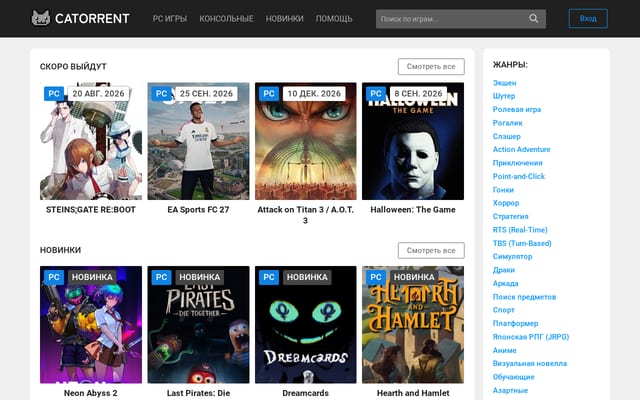Select the Рогалик genre link
This screenshot has width=640, height=400.
click(x=508, y=123)
